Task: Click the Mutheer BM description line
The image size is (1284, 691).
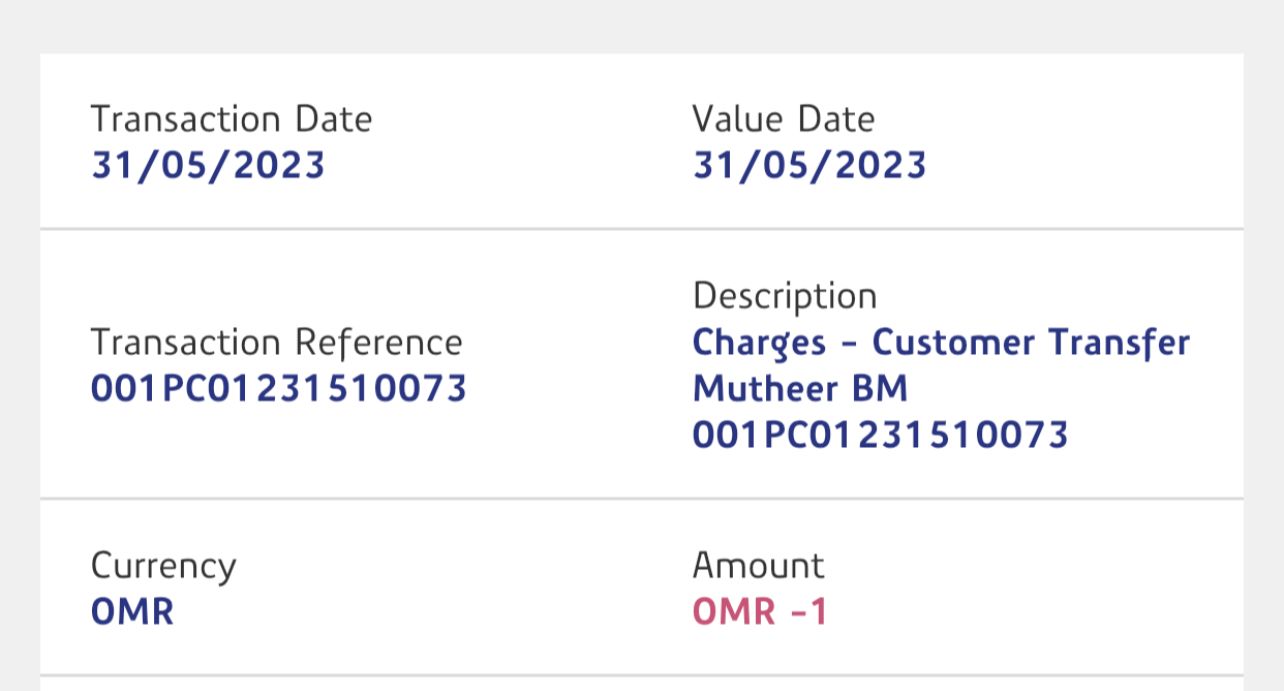Action: 800,388
